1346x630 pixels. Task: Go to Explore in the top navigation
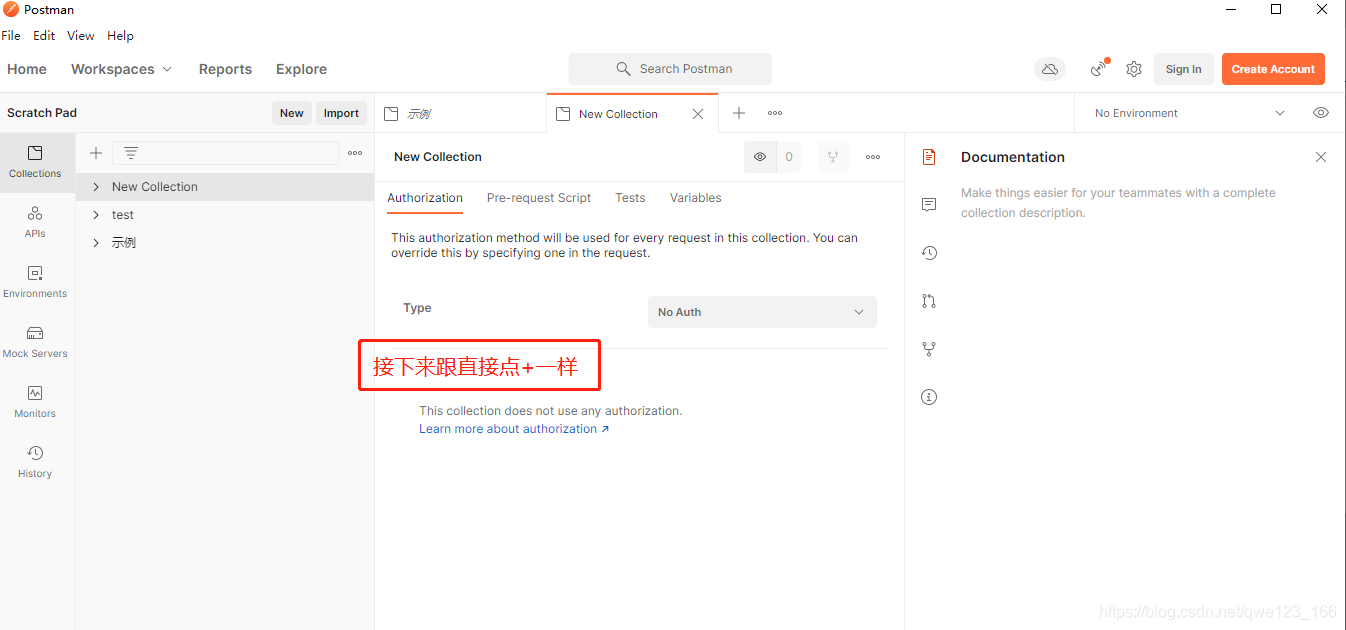(301, 69)
